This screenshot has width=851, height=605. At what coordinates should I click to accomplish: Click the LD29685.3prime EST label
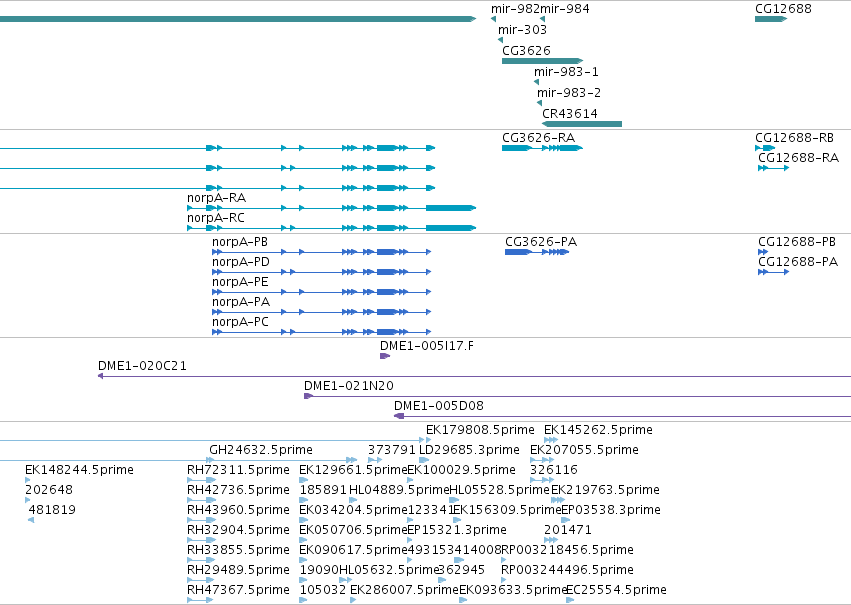coord(469,450)
